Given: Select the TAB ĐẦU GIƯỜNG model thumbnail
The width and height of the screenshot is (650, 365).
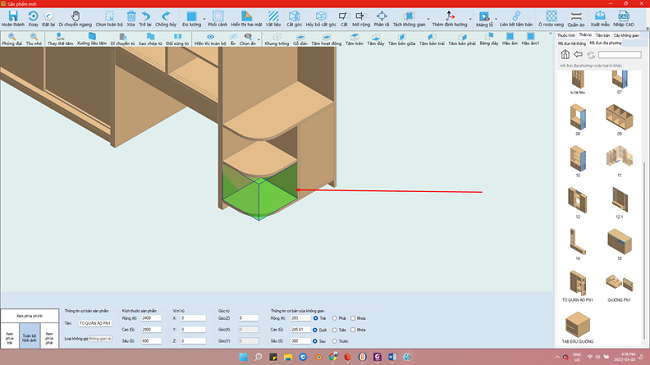Looking at the screenshot, I should [577, 328].
